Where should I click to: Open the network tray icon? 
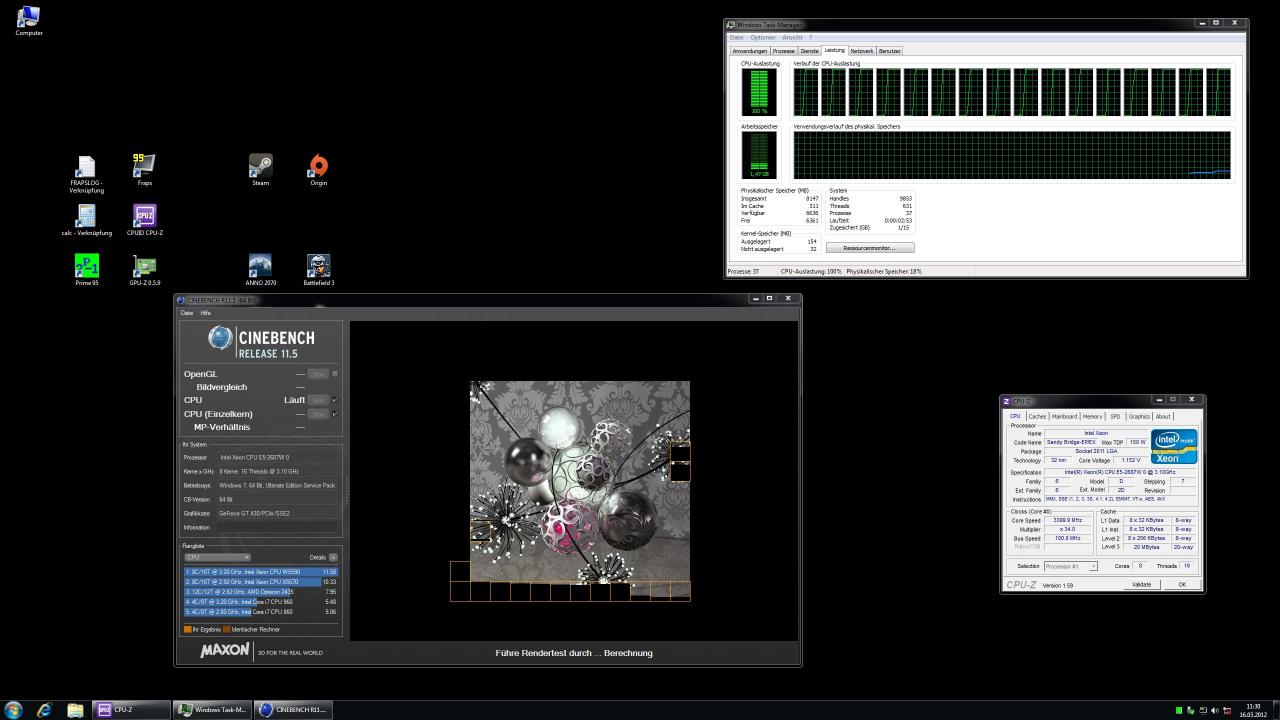(1203, 711)
